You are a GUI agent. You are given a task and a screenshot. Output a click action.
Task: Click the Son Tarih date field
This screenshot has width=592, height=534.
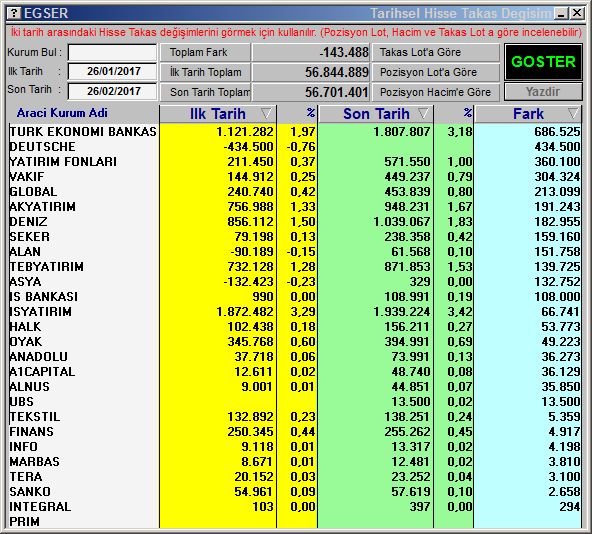coord(113,91)
